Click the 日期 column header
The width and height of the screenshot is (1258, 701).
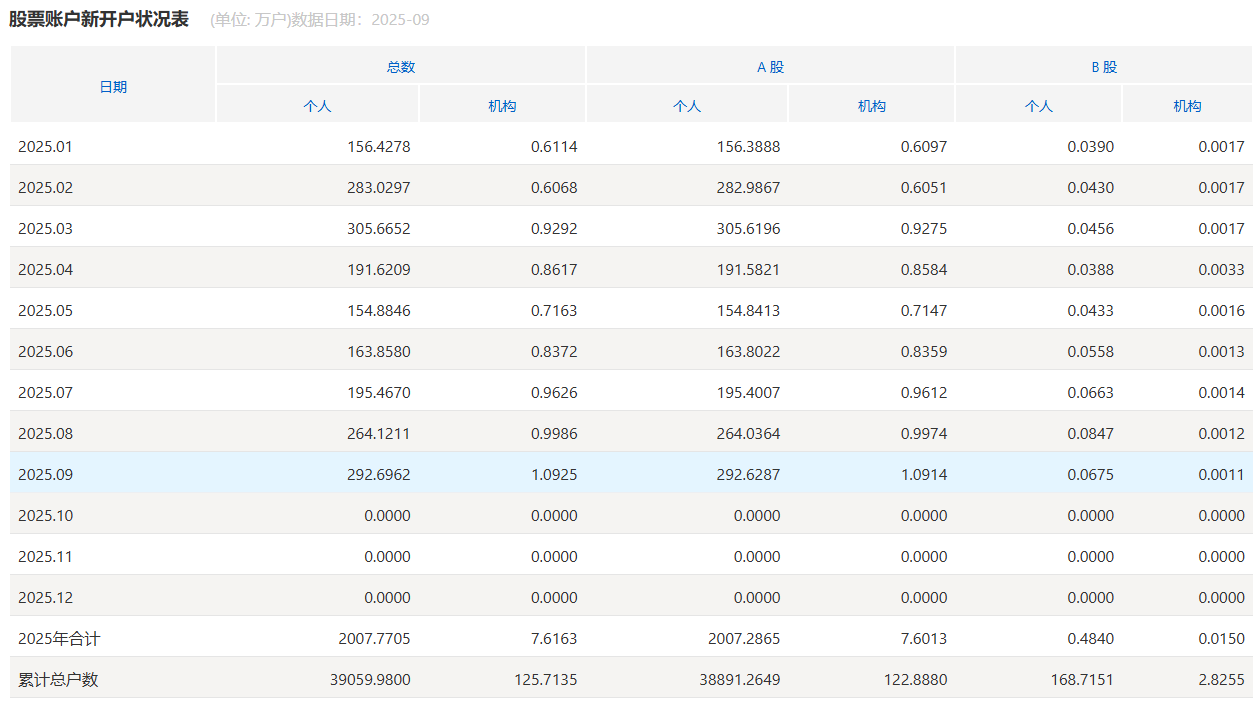[113, 87]
